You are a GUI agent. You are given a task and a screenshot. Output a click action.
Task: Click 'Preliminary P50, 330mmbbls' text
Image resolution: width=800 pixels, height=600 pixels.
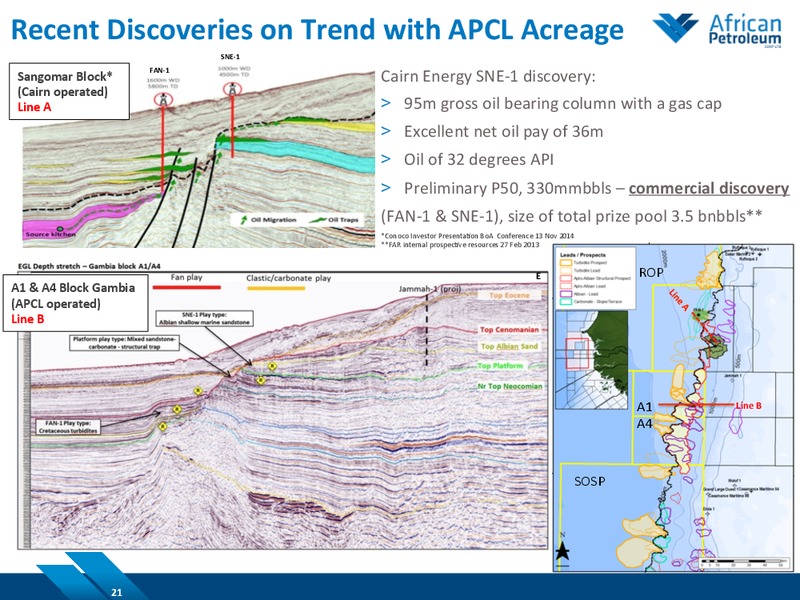pyautogui.click(x=508, y=188)
